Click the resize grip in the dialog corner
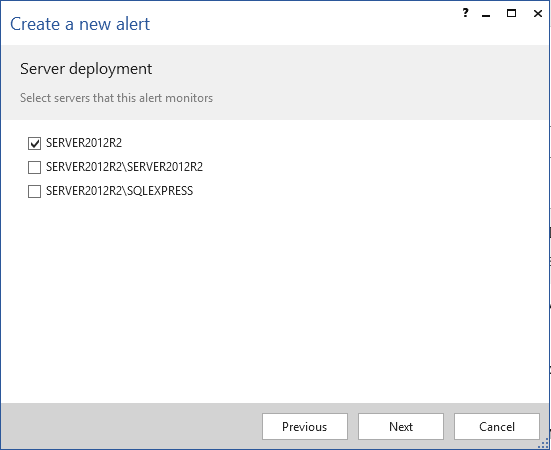The height and width of the screenshot is (450, 551). click(x=544, y=444)
